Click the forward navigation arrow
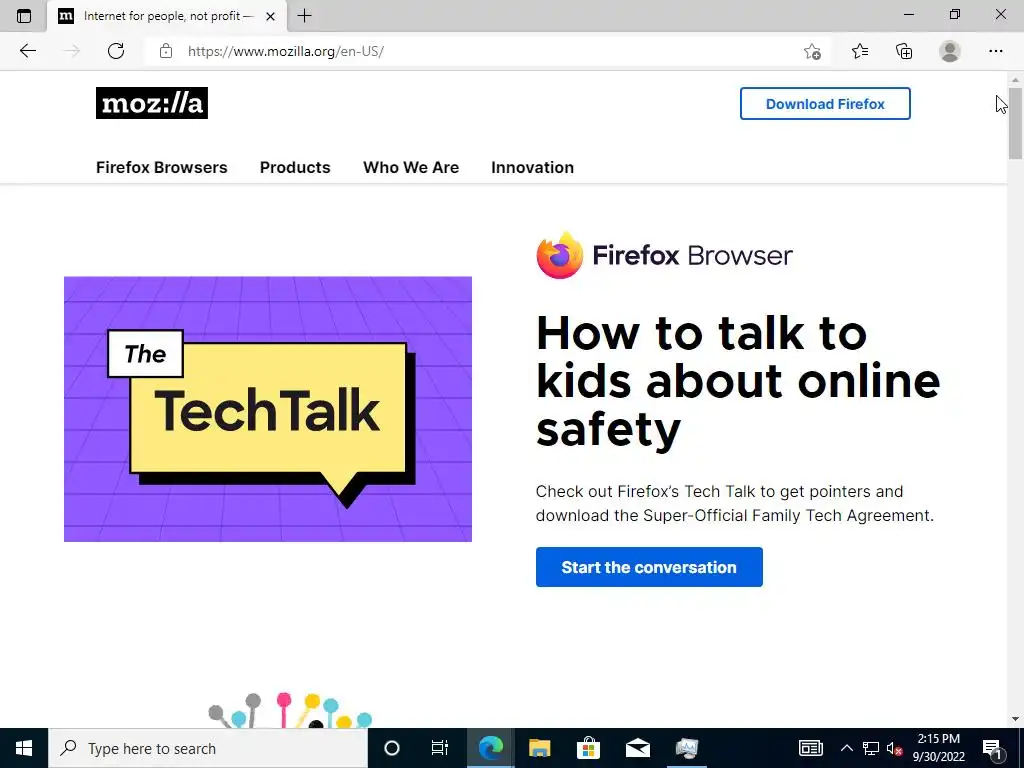Image resolution: width=1024 pixels, height=768 pixels. 72,51
